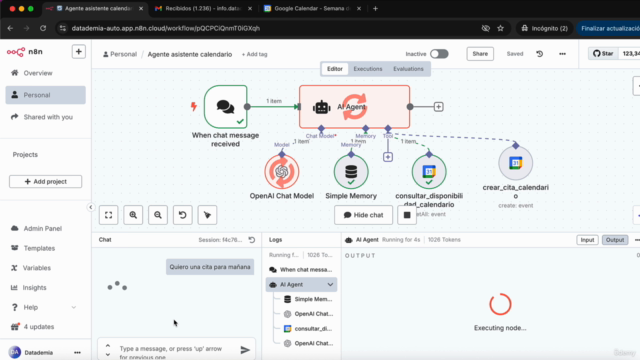This screenshot has height=360, width=640.
Task: Open Variables page
Action: coord(37,268)
